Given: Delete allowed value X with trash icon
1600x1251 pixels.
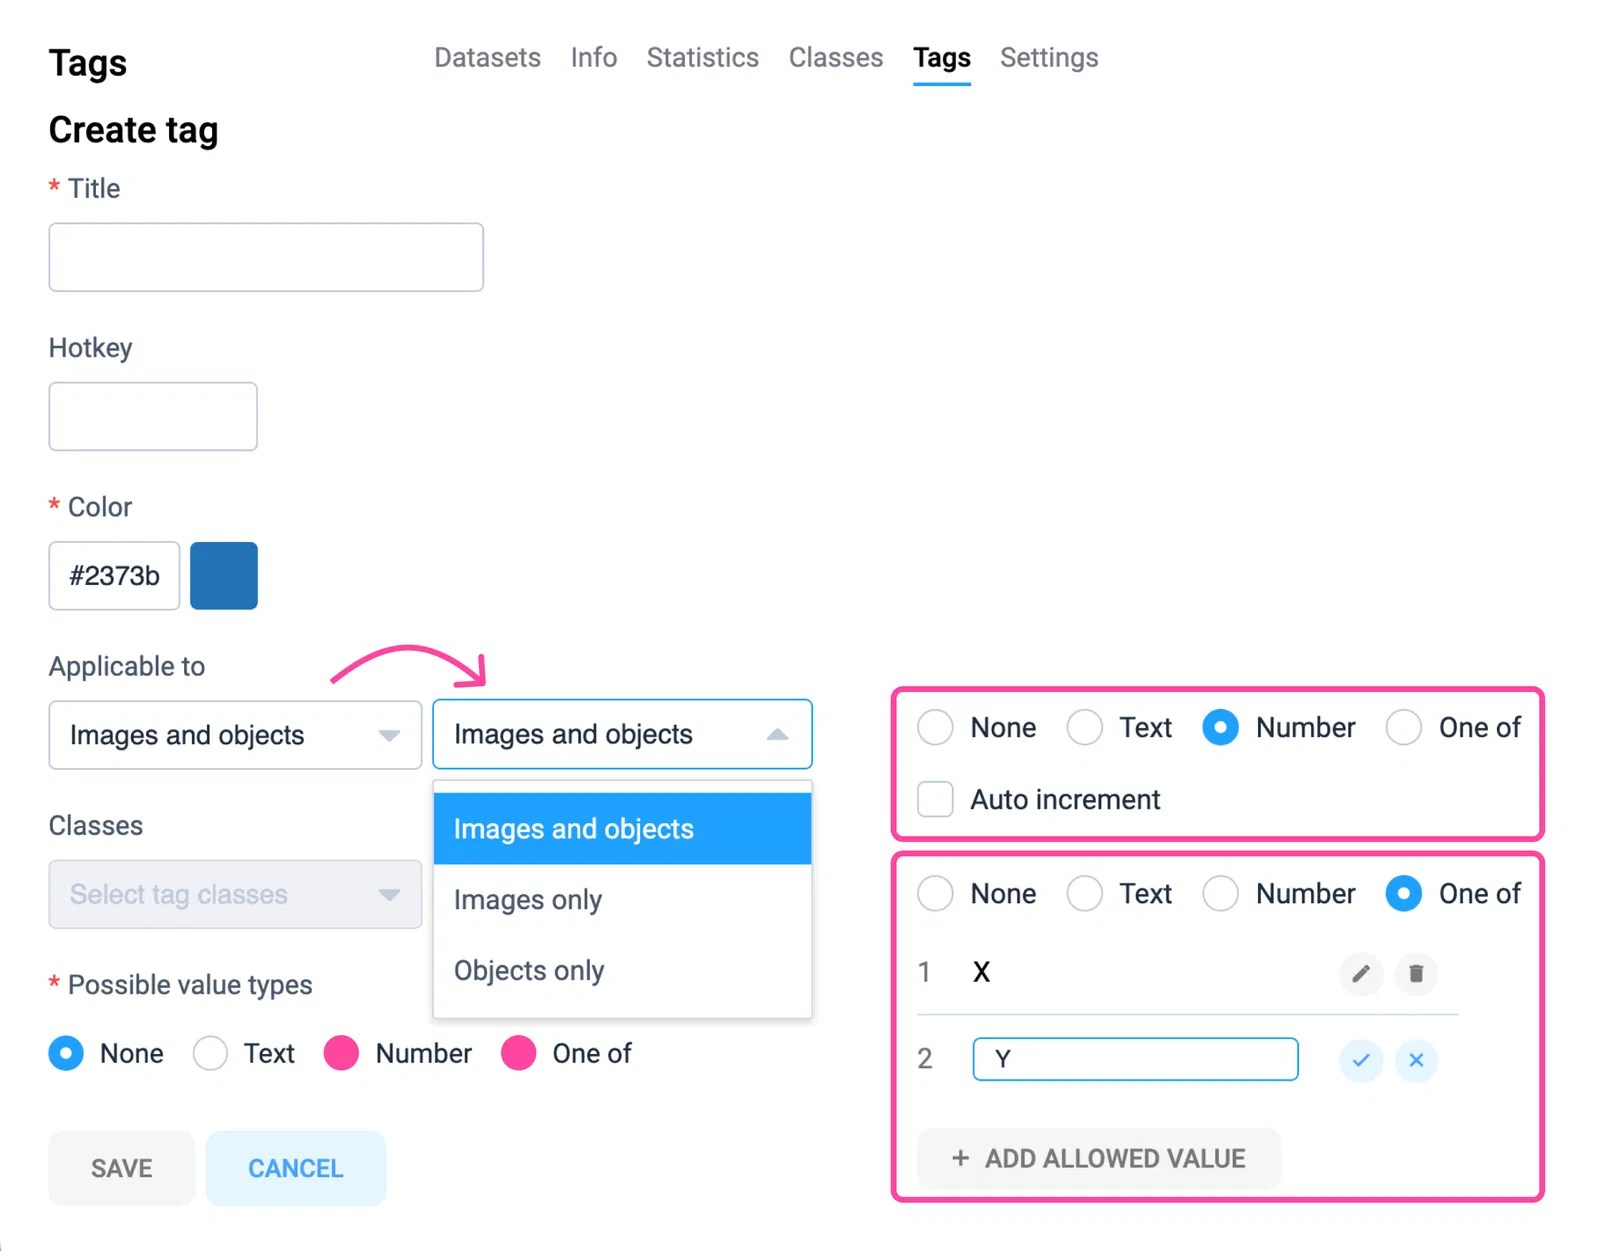Looking at the screenshot, I should click(1416, 973).
